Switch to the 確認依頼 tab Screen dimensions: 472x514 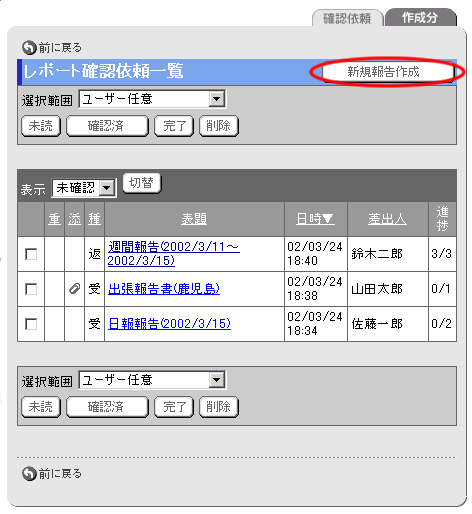click(347, 18)
